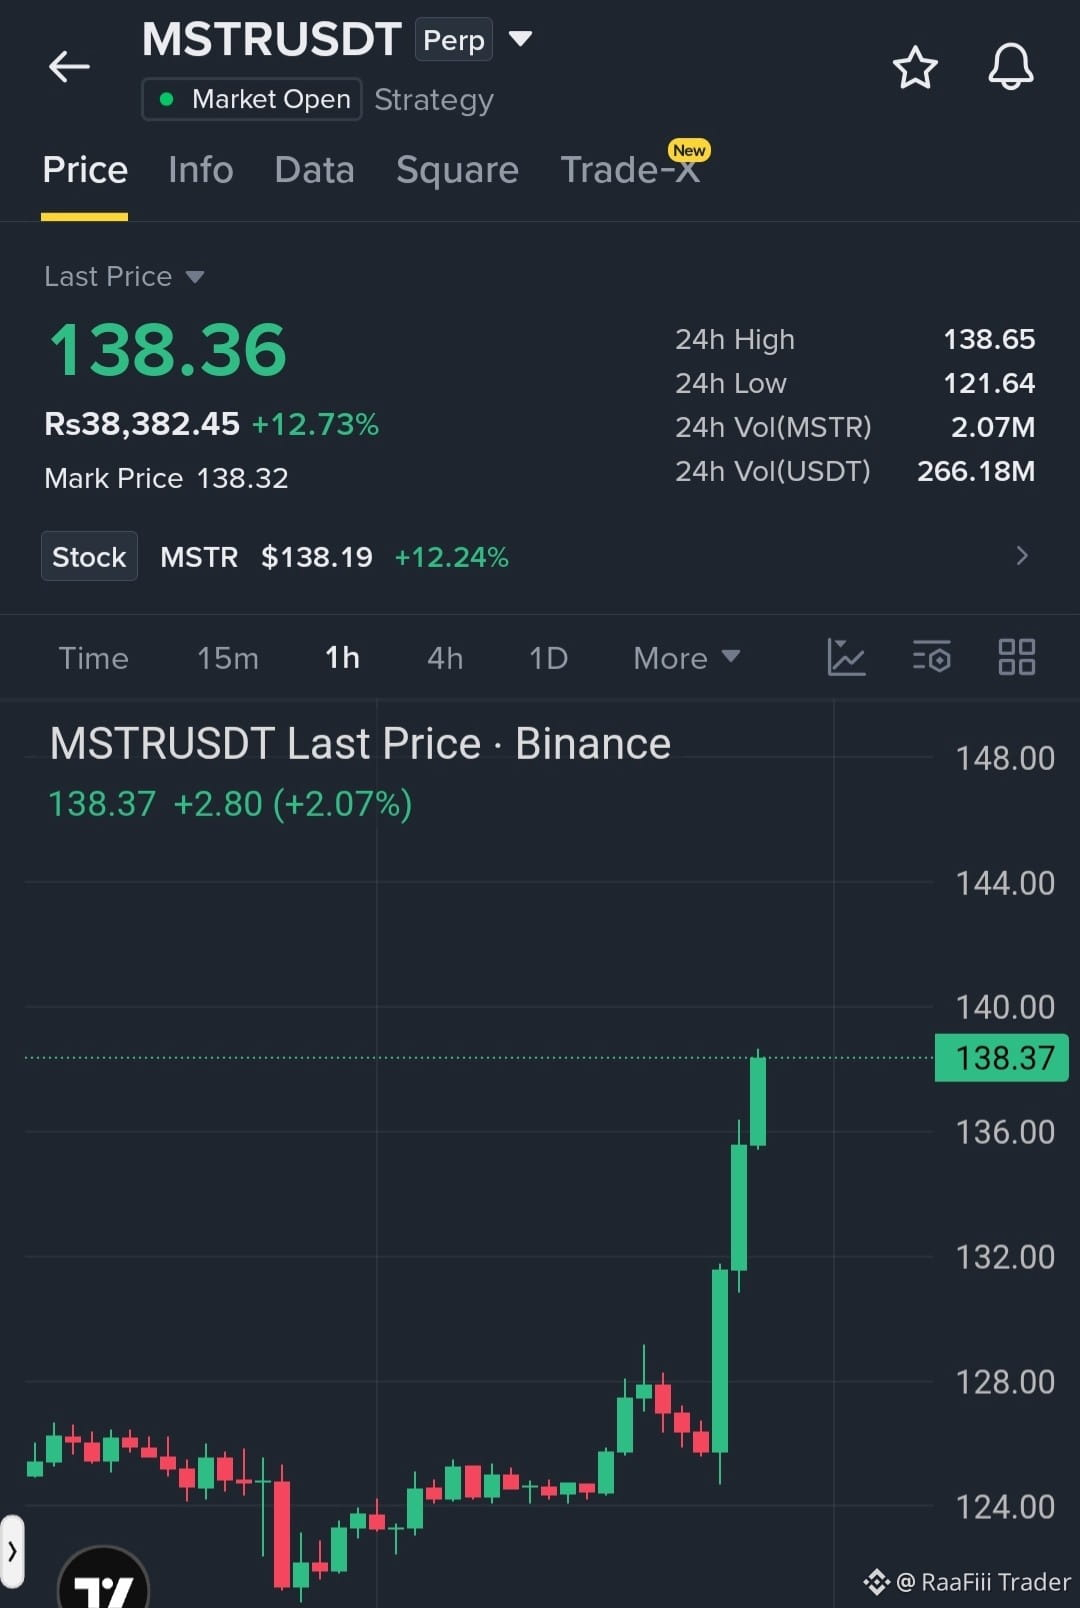Select the Time chart interval
Image resolution: width=1080 pixels, height=1608 pixels.
[x=93, y=658]
